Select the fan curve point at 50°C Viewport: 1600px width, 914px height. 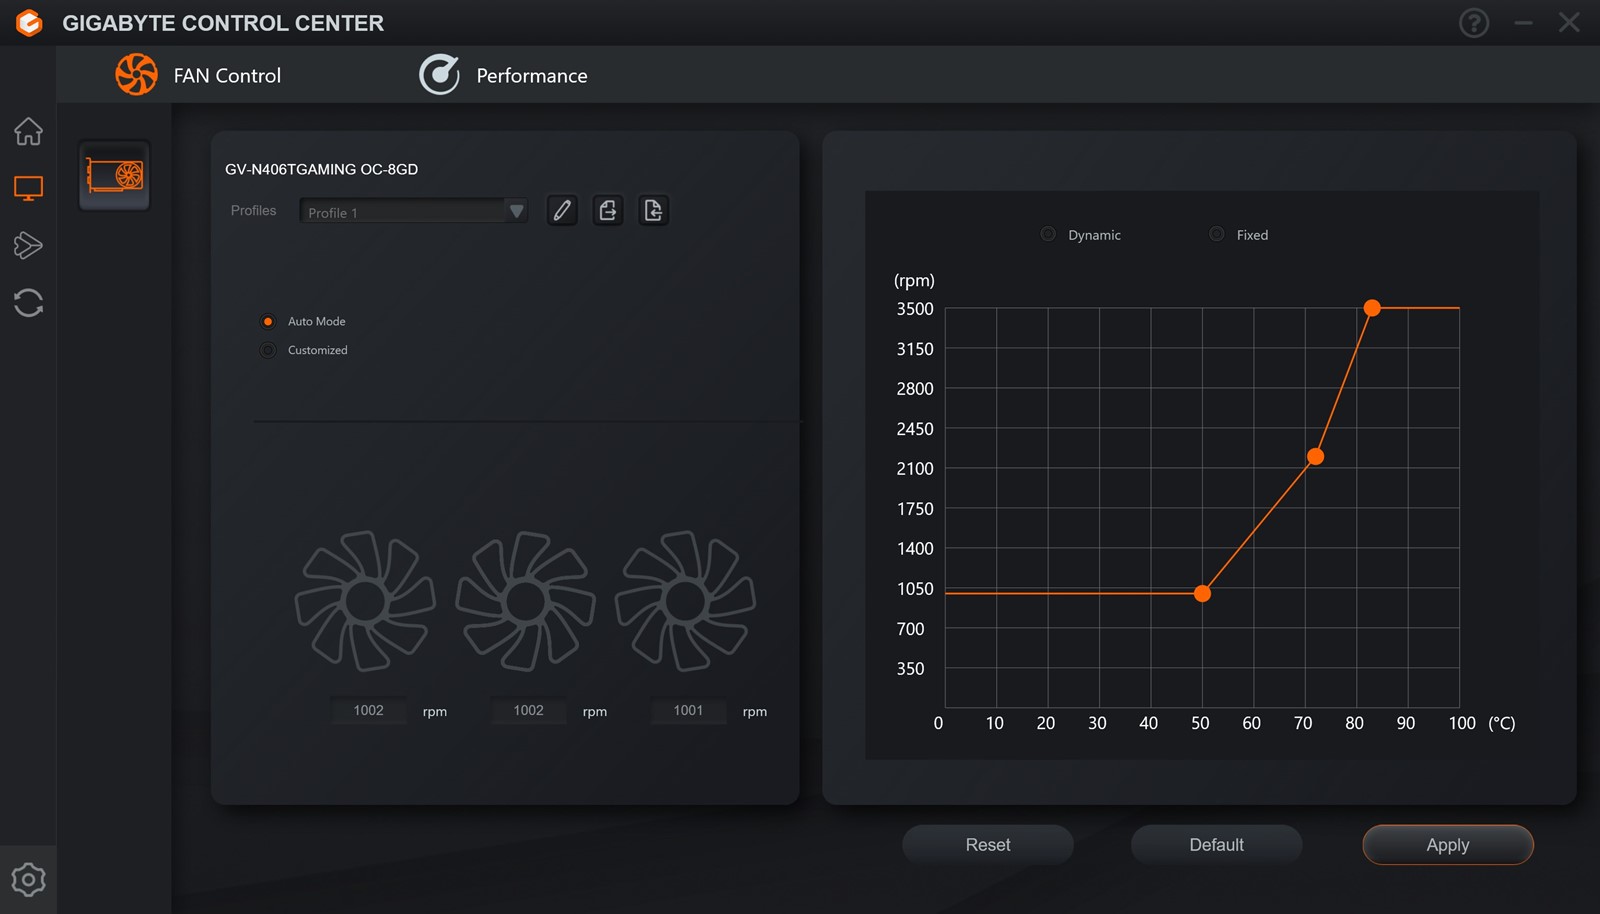[x=1203, y=593]
